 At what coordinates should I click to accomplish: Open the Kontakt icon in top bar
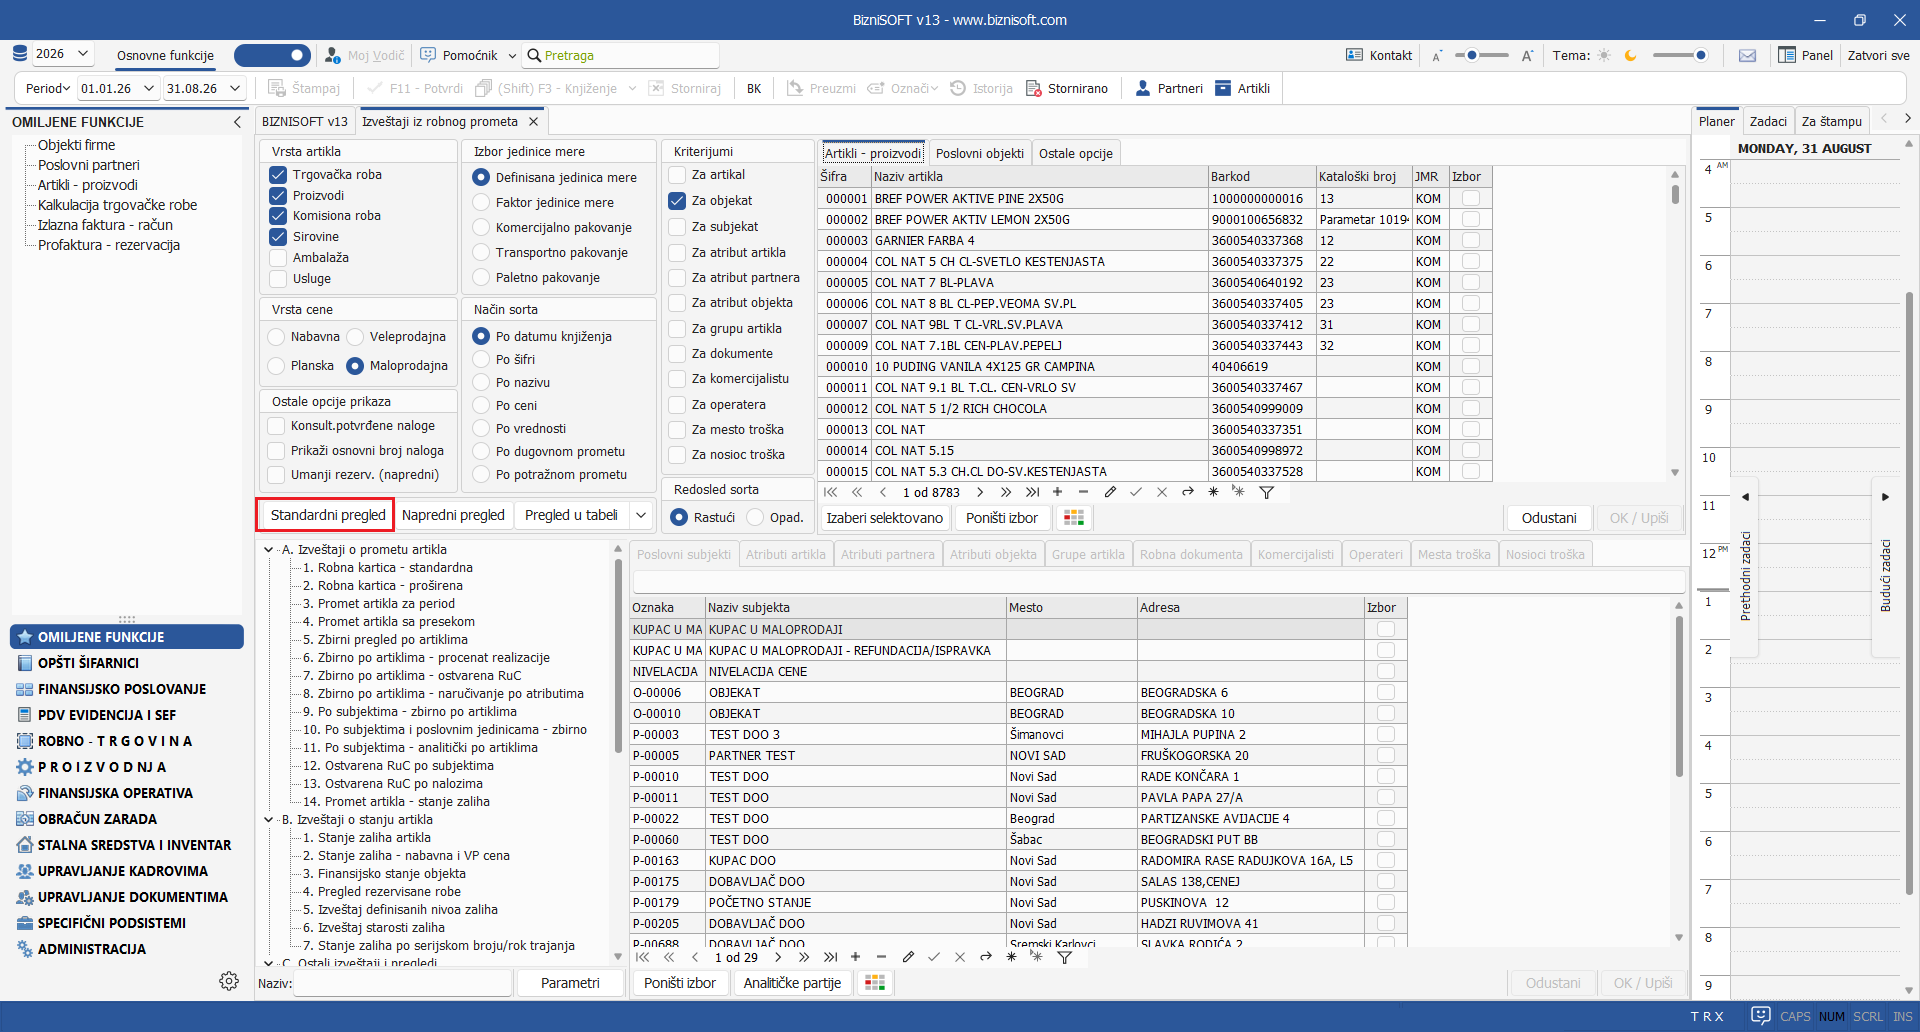click(1355, 55)
